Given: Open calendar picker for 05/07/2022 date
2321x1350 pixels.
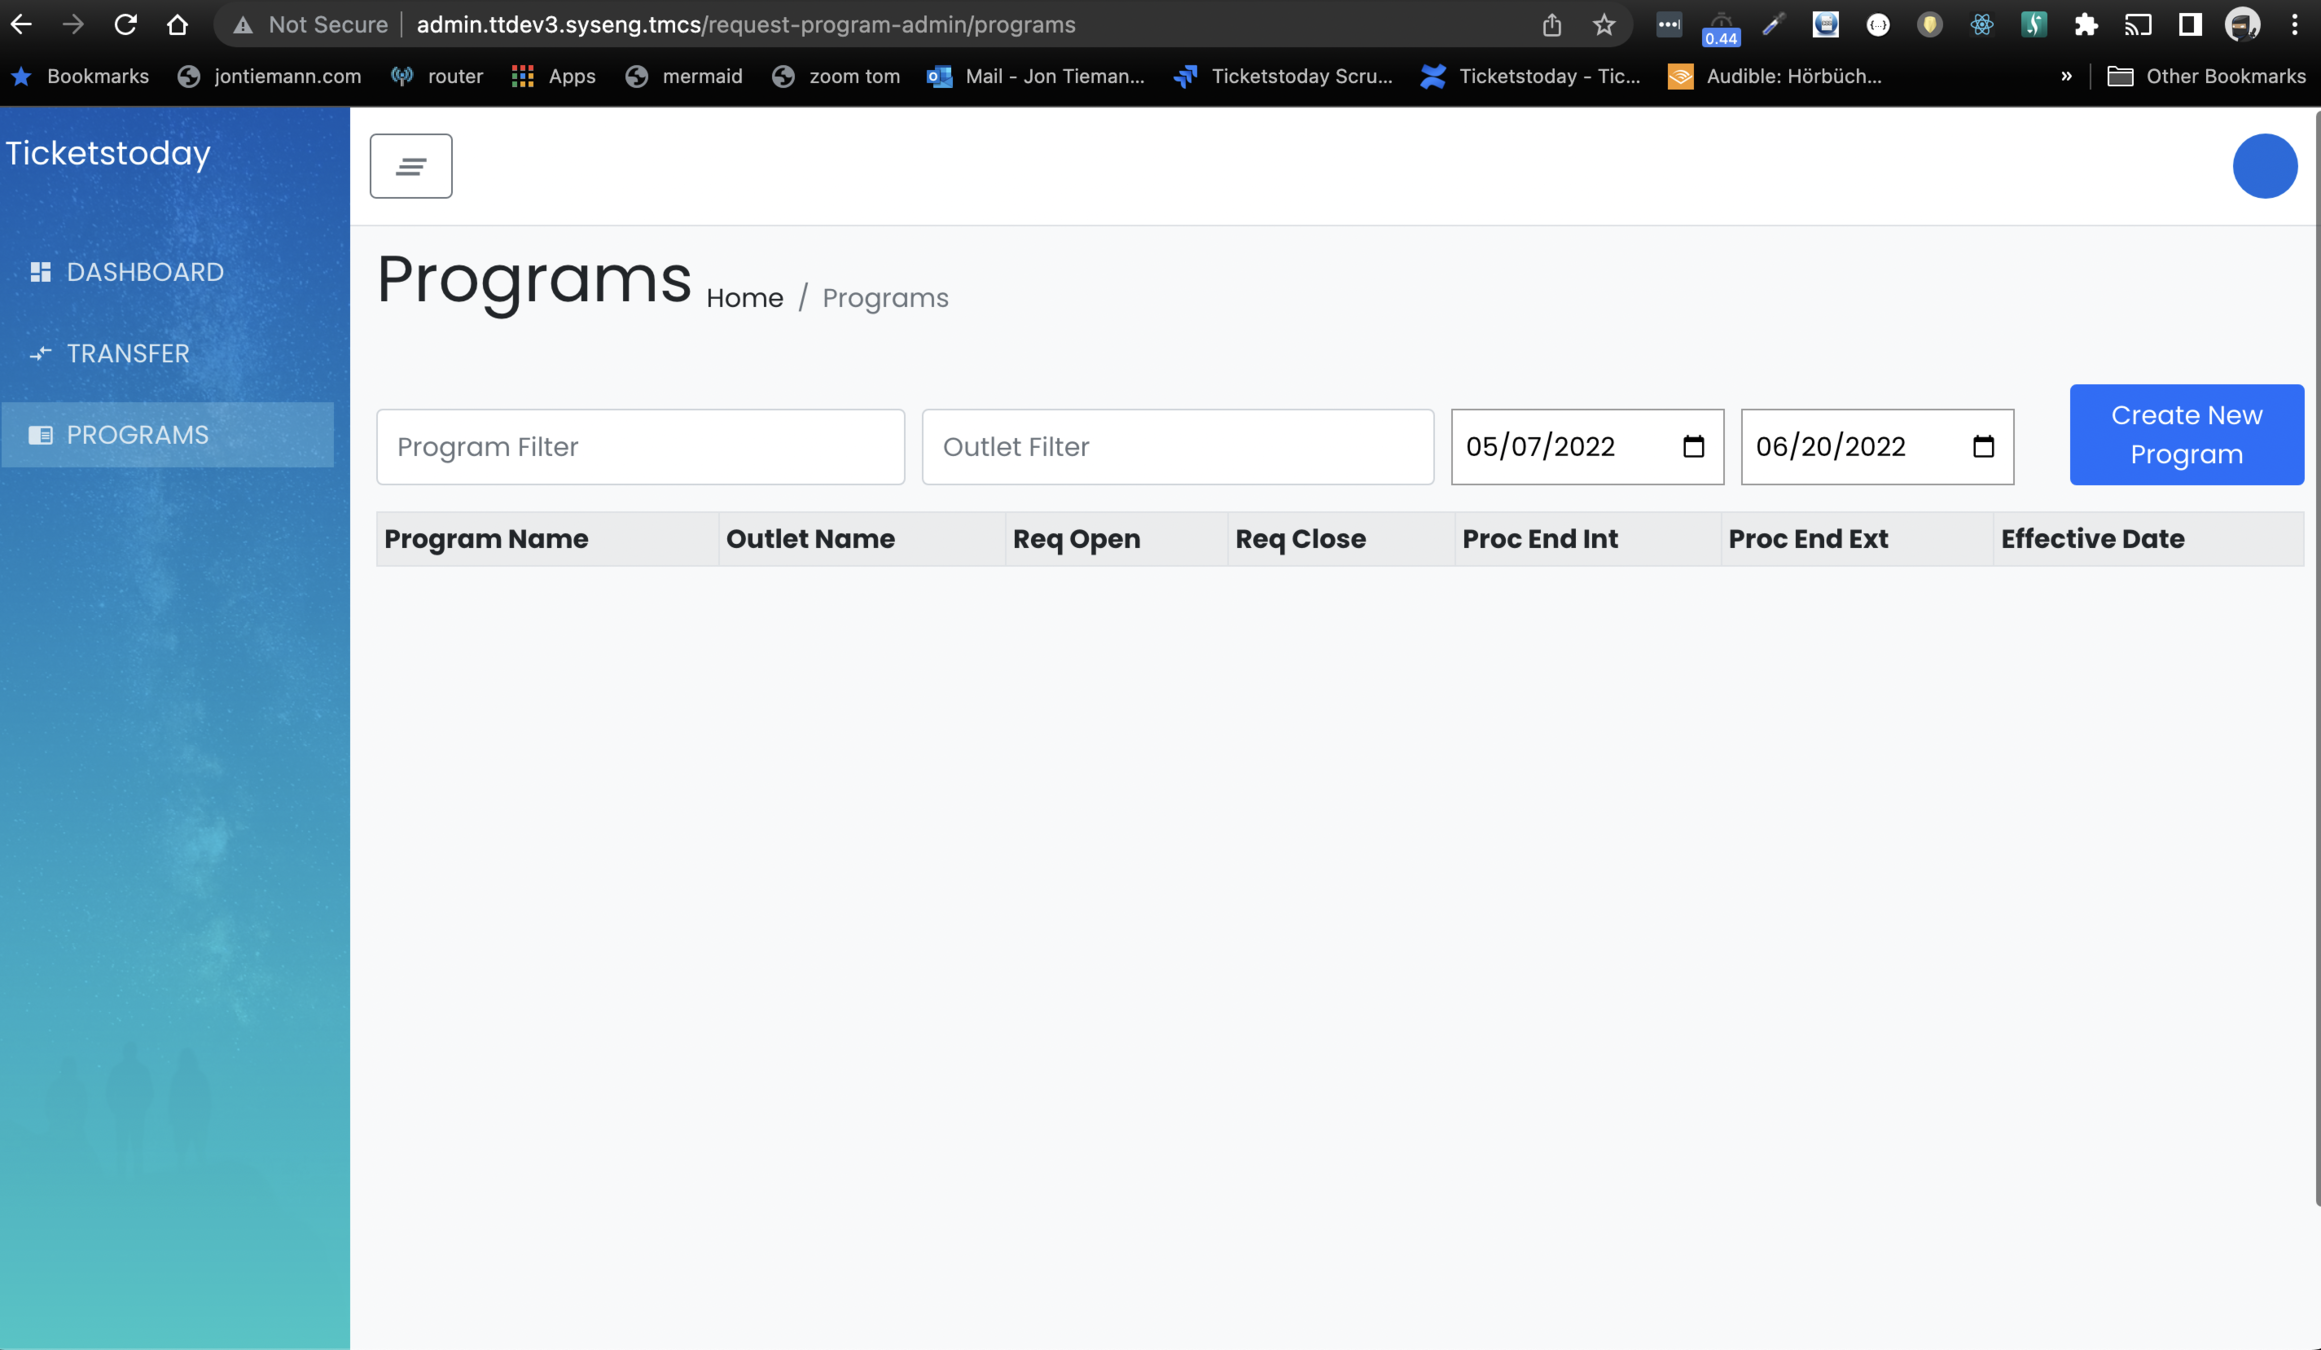Looking at the screenshot, I should point(1692,446).
